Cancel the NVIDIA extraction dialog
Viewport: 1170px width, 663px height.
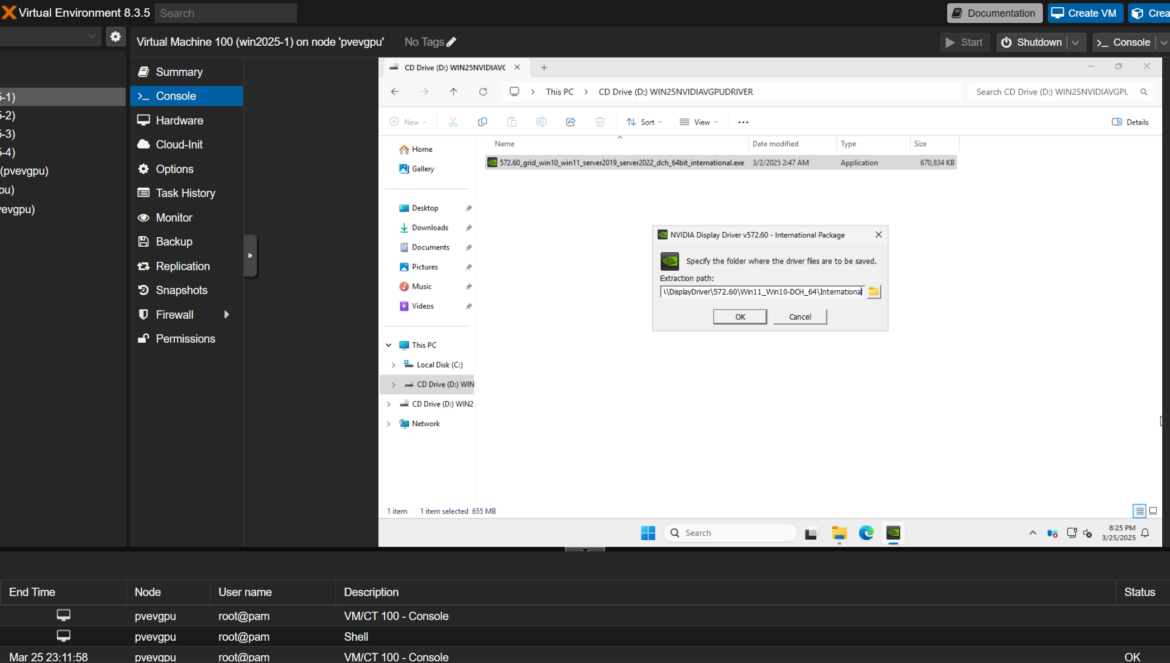click(x=800, y=317)
